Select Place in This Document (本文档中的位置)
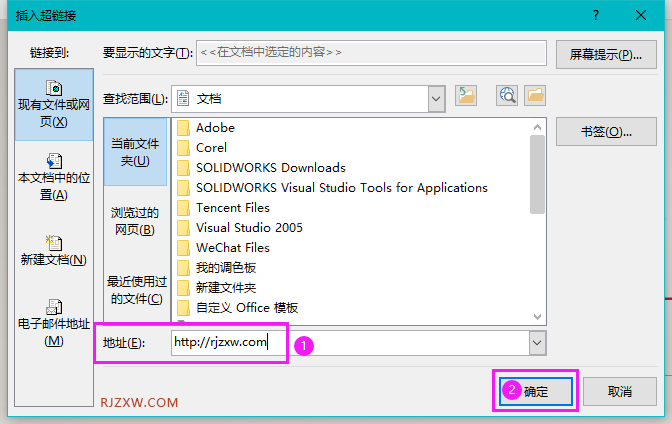The image size is (672, 424). click(54, 177)
